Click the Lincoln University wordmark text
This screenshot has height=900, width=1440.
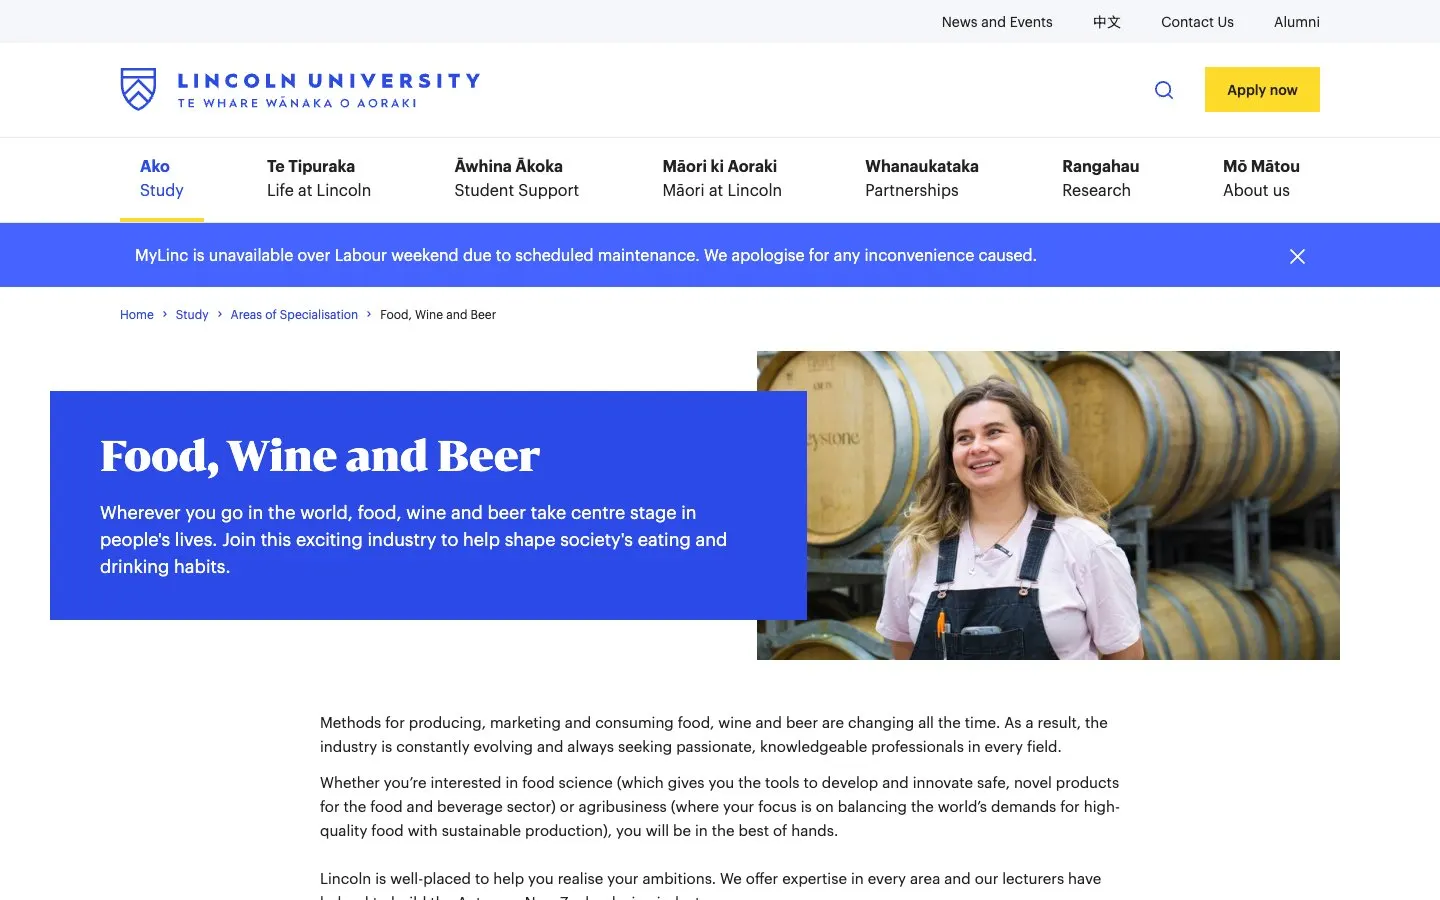[329, 81]
